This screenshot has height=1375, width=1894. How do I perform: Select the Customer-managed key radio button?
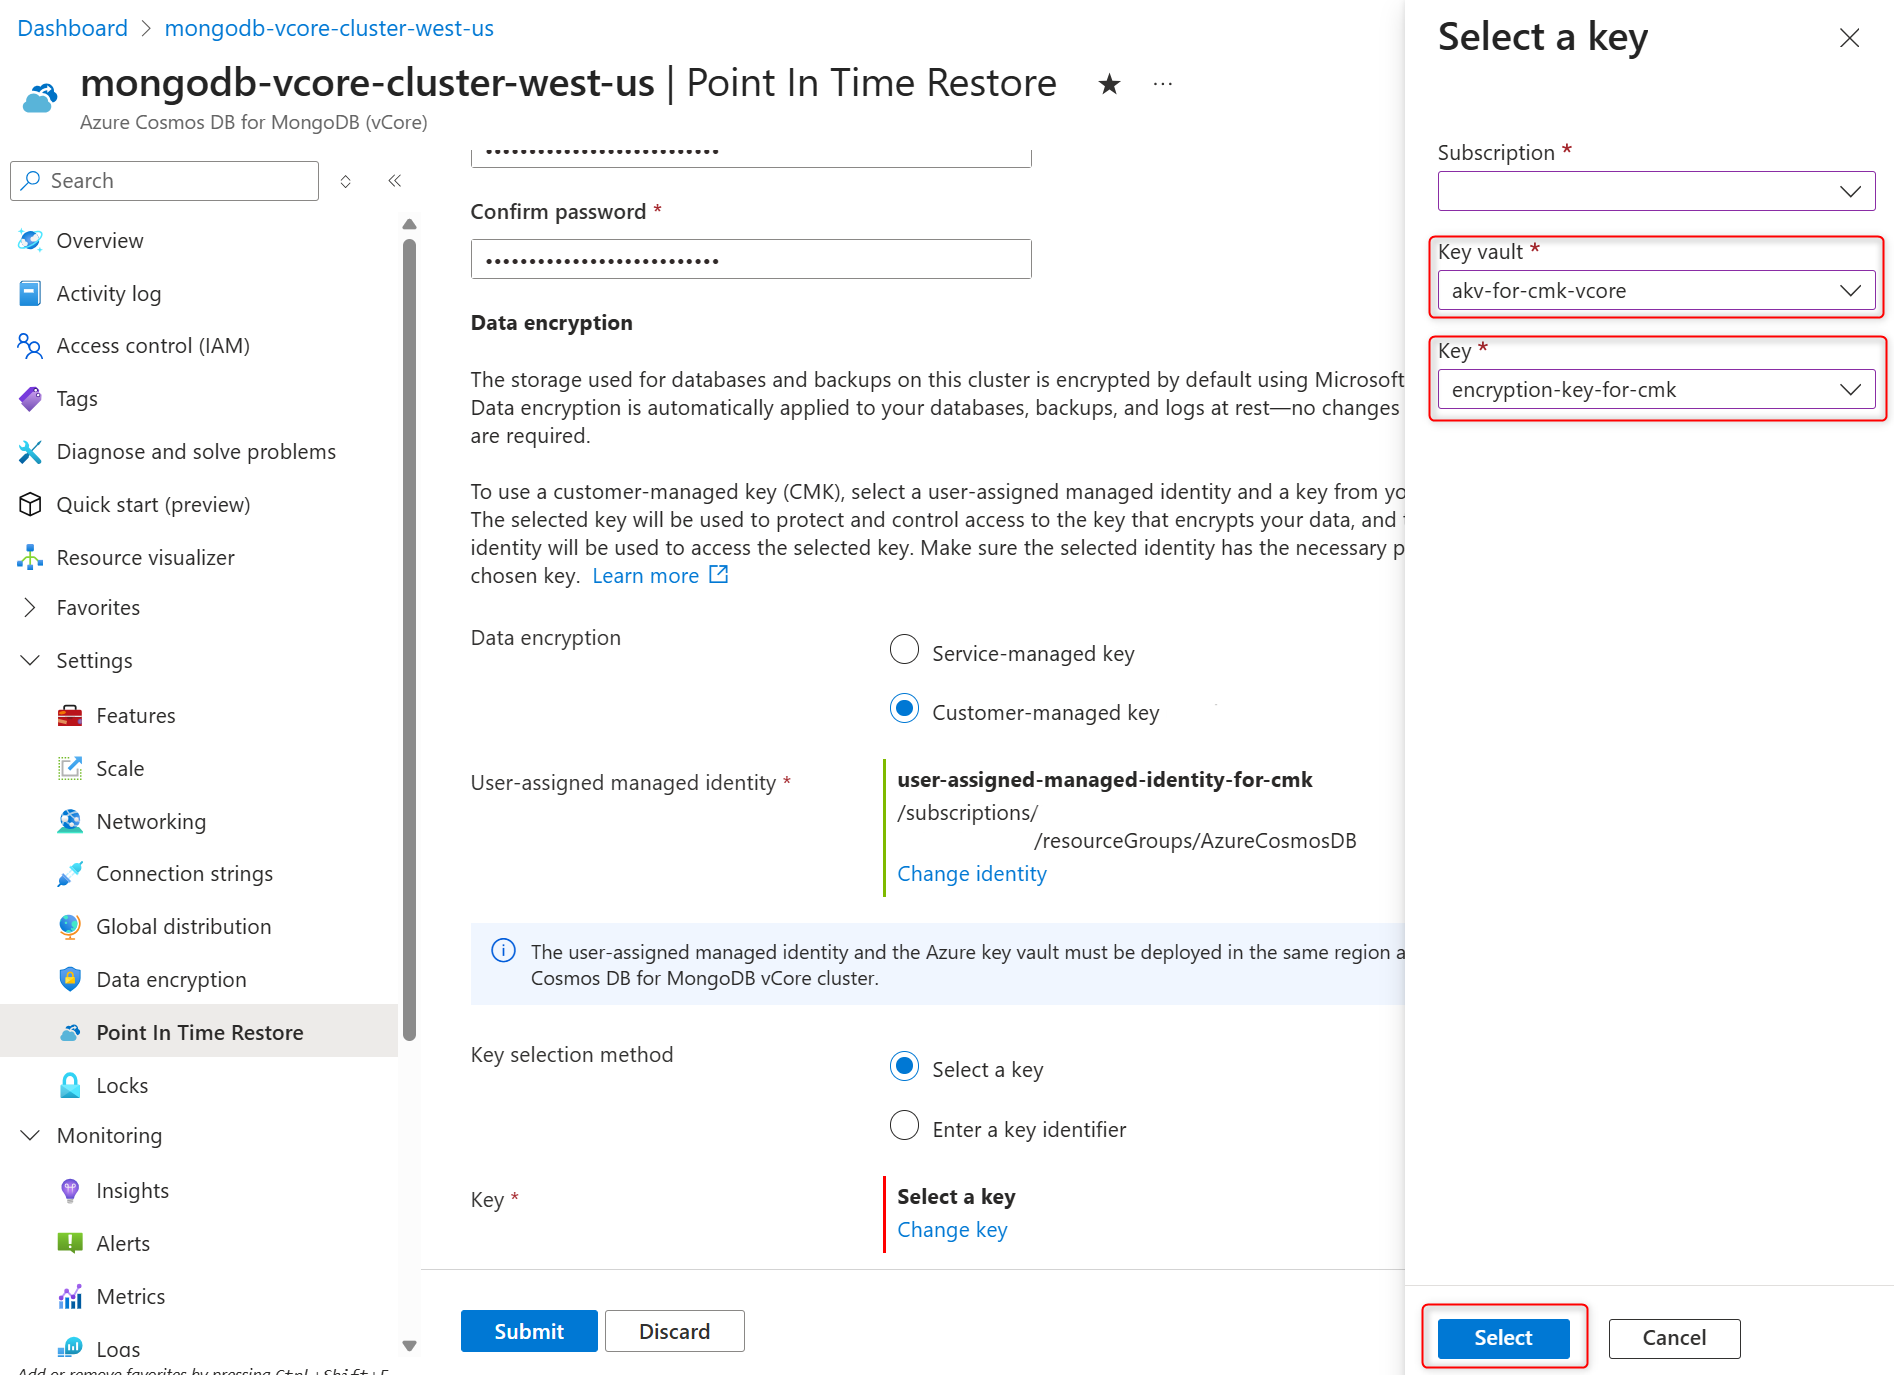[x=904, y=709]
